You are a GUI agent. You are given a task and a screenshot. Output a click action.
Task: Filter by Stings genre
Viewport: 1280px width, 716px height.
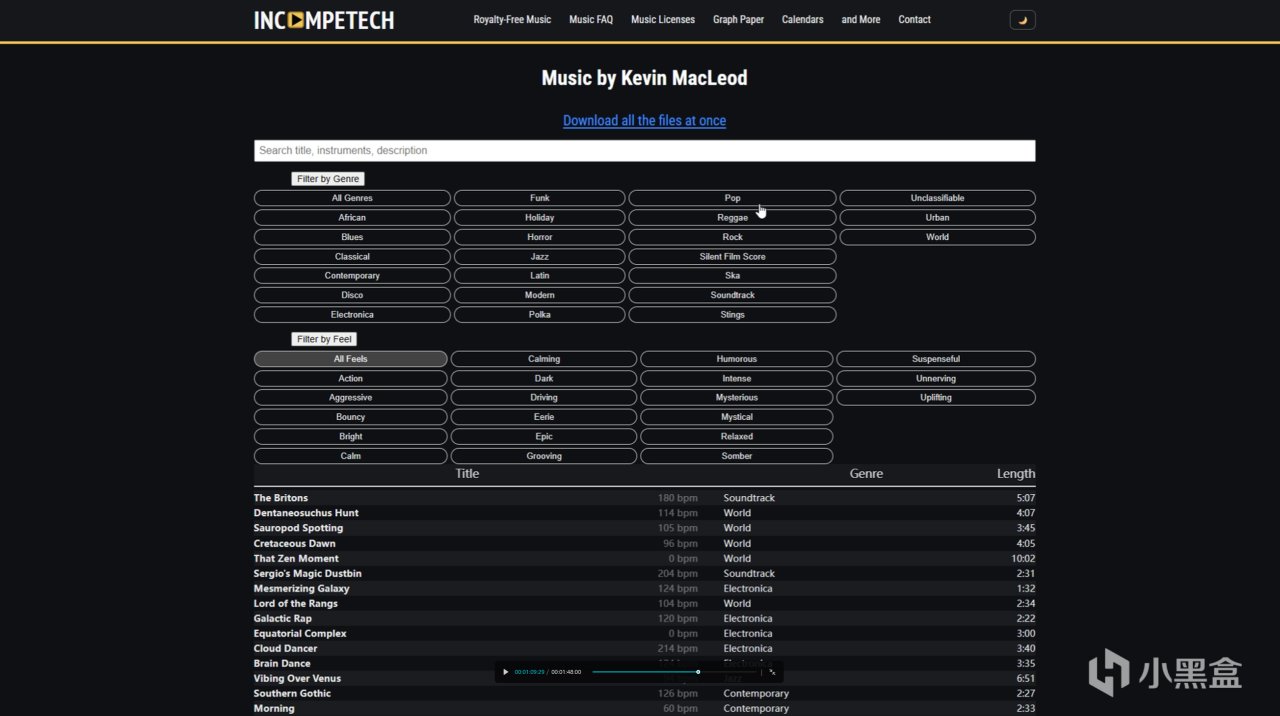[732, 315]
